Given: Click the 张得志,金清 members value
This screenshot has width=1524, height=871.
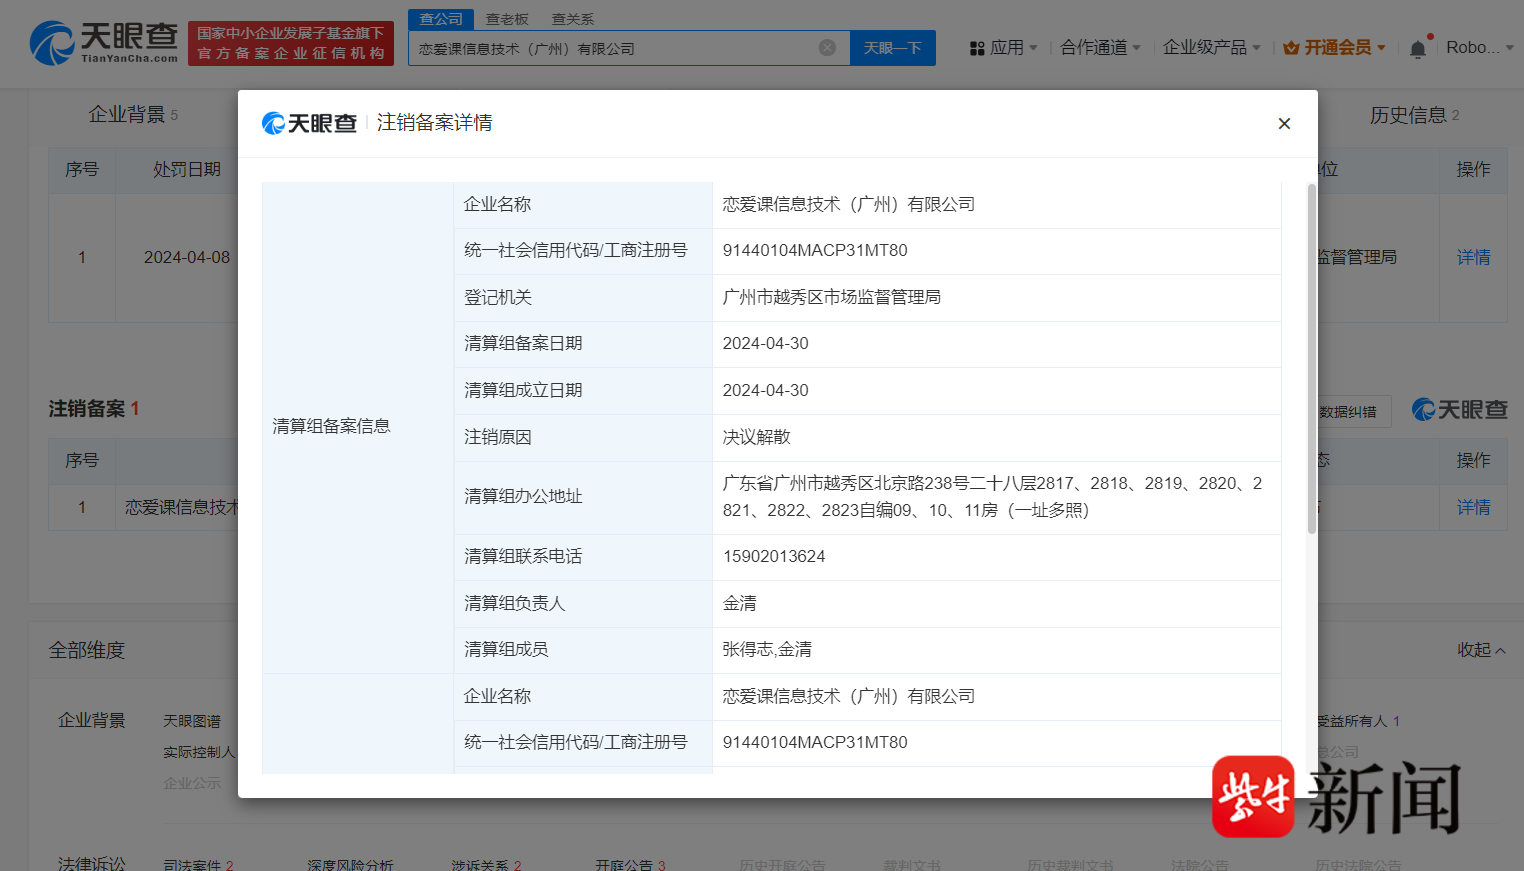Looking at the screenshot, I should 767,649.
